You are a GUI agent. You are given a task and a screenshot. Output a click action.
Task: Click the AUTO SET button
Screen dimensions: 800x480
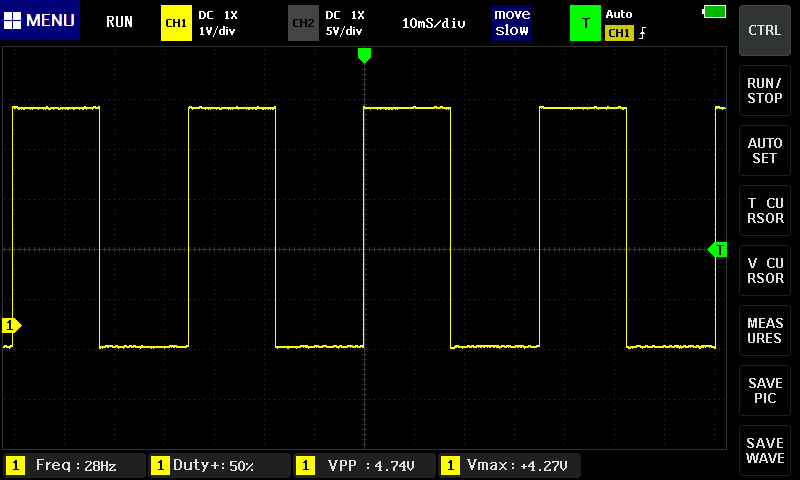pyautogui.click(x=764, y=150)
